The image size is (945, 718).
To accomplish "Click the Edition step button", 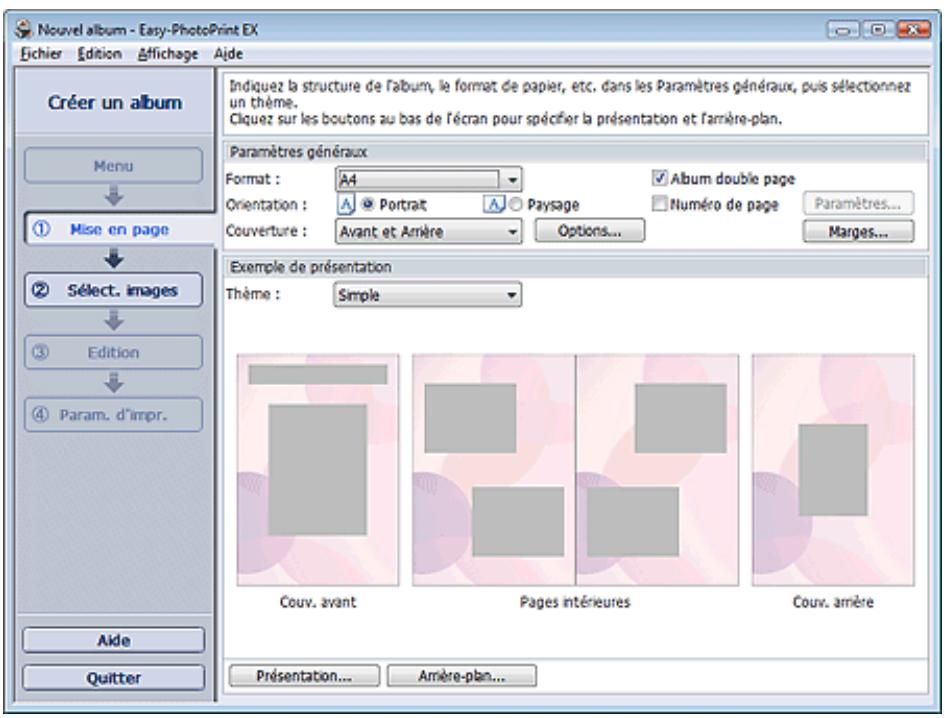I will click(x=113, y=352).
